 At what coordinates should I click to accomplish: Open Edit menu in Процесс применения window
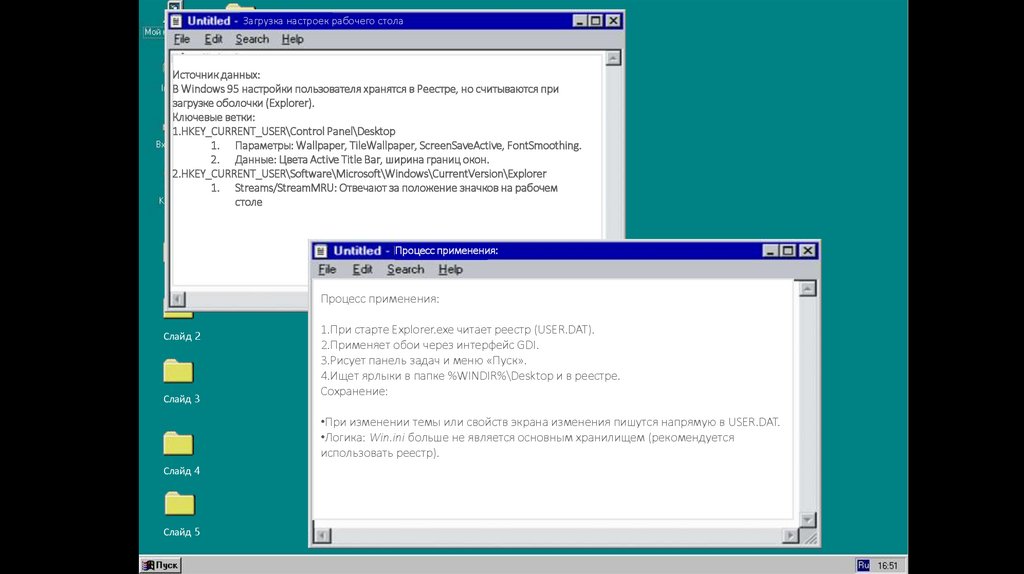tap(362, 269)
